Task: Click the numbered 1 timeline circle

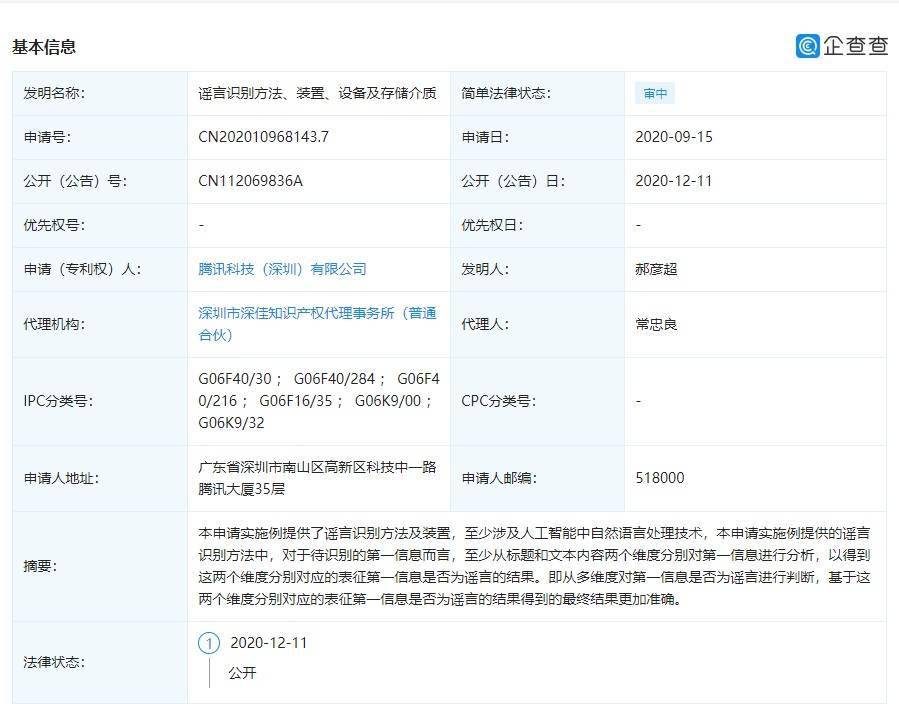Action: tap(209, 643)
